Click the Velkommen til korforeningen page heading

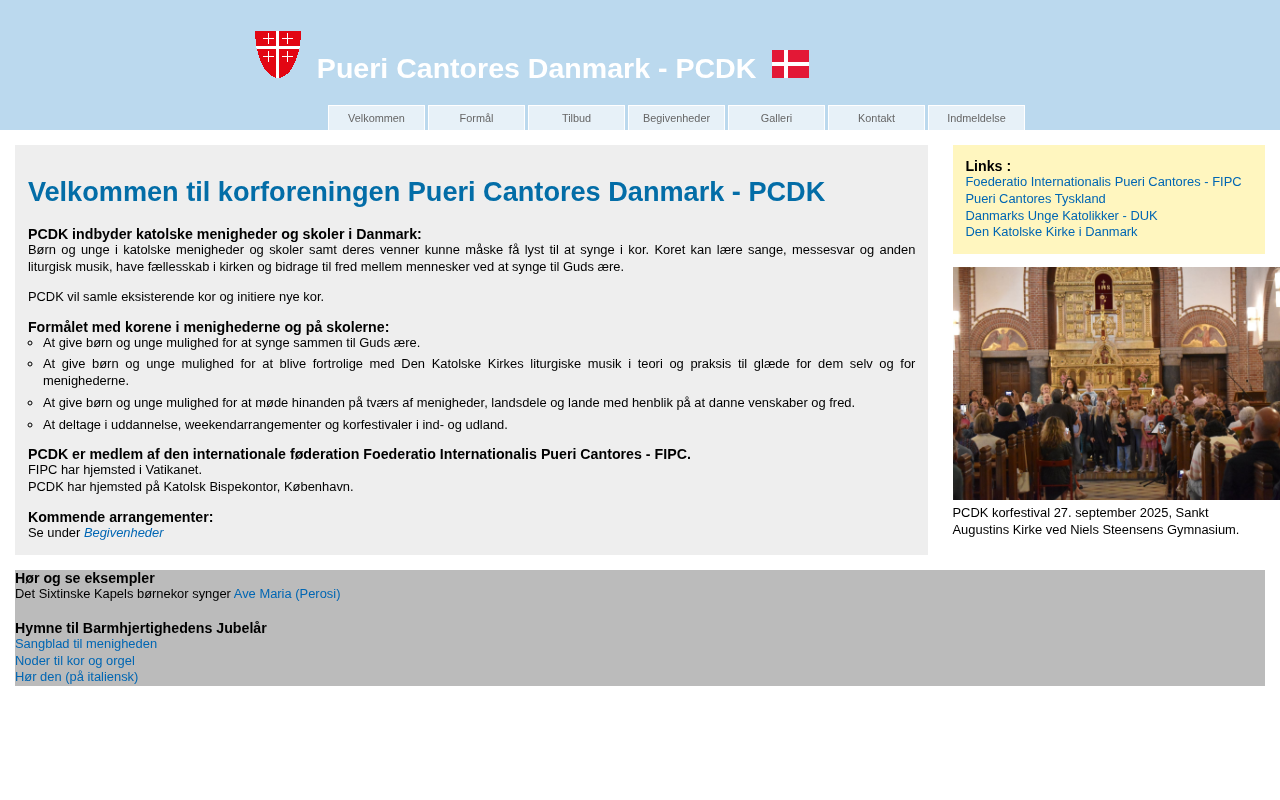[x=427, y=192]
